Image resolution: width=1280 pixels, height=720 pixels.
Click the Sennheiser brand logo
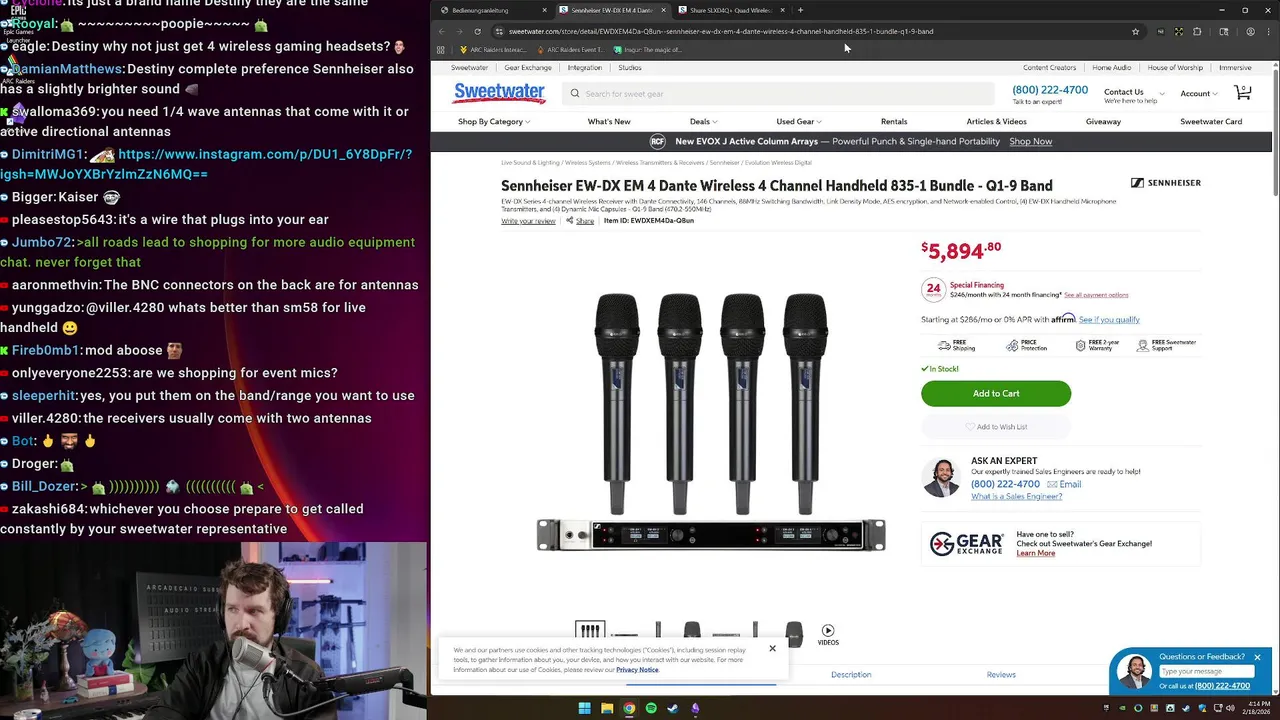pyautogui.click(x=1166, y=183)
